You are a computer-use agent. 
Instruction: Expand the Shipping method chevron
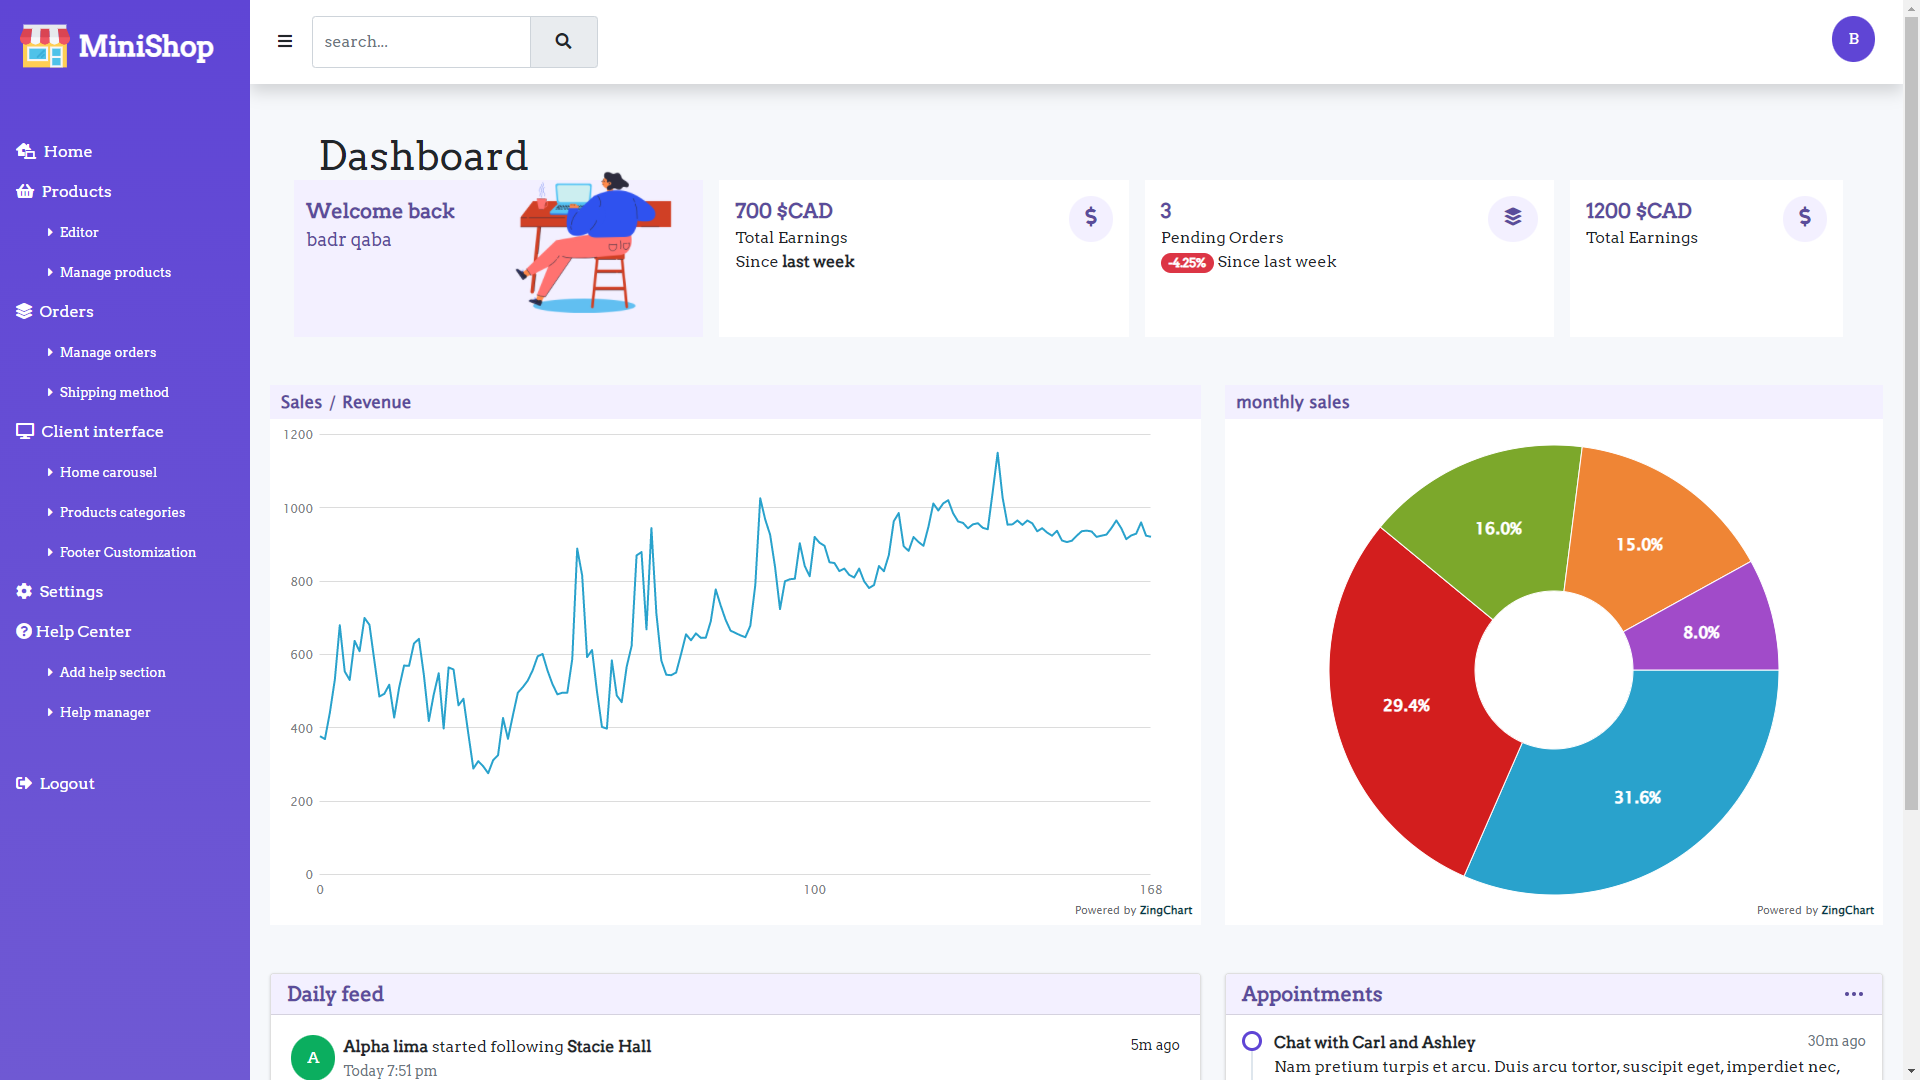click(51, 392)
